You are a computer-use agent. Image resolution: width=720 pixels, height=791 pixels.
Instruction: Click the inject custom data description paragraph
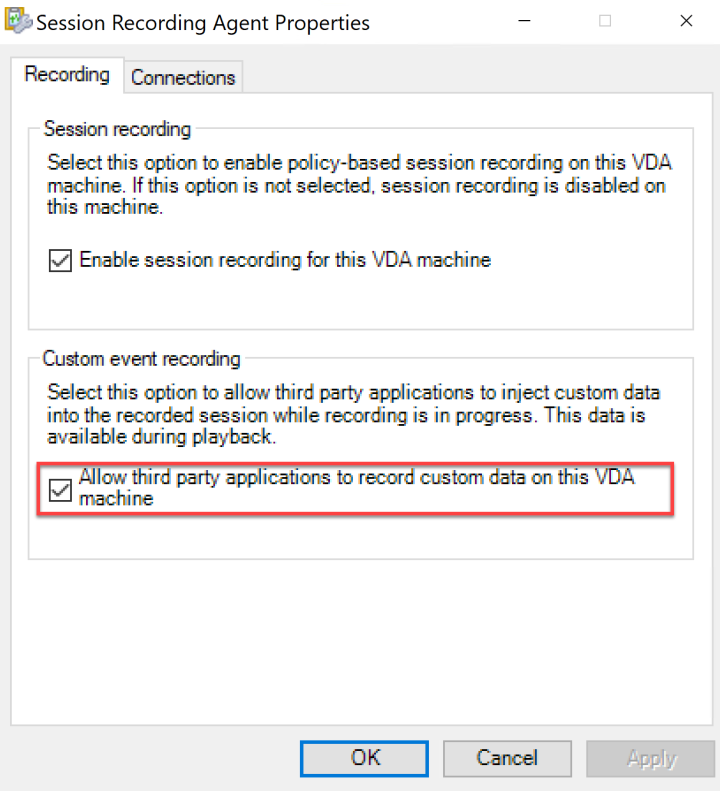coord(353,415)
